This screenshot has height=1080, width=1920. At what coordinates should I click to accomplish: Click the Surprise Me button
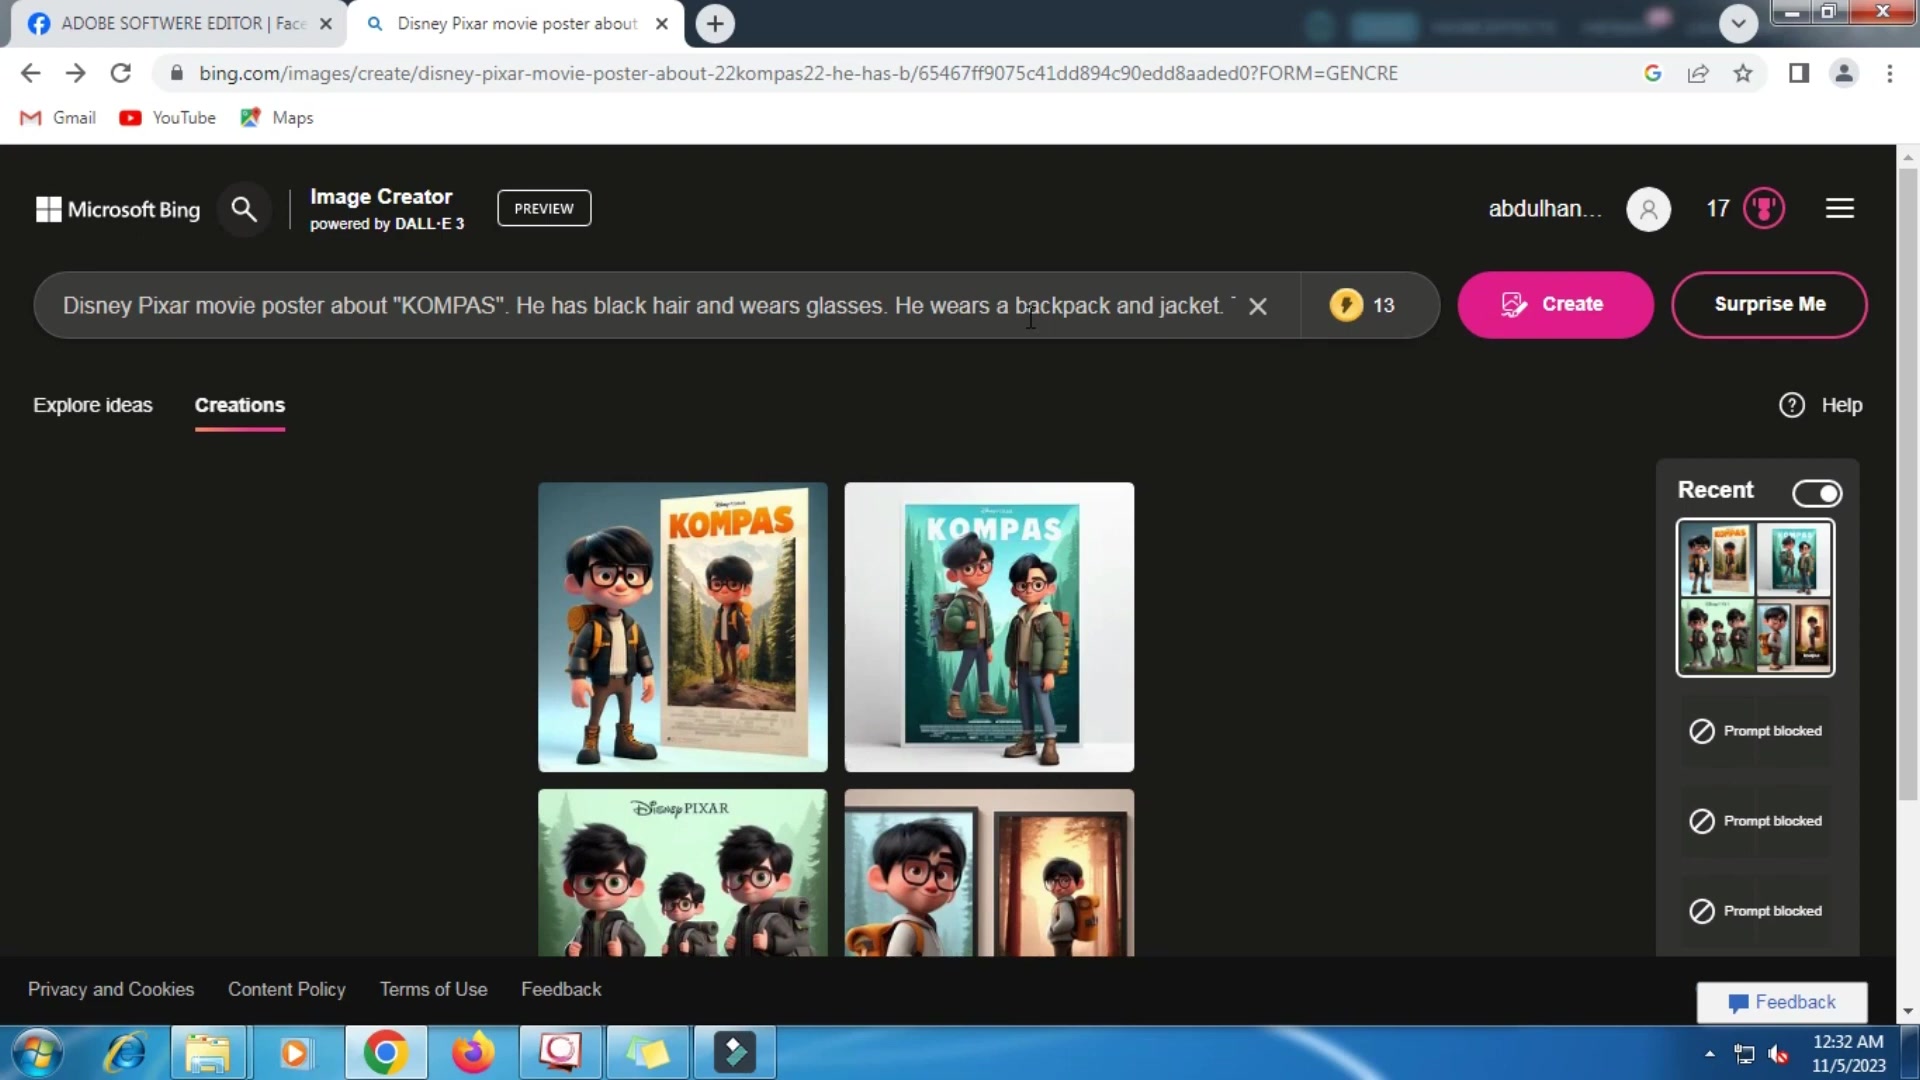click(1770, 304)
